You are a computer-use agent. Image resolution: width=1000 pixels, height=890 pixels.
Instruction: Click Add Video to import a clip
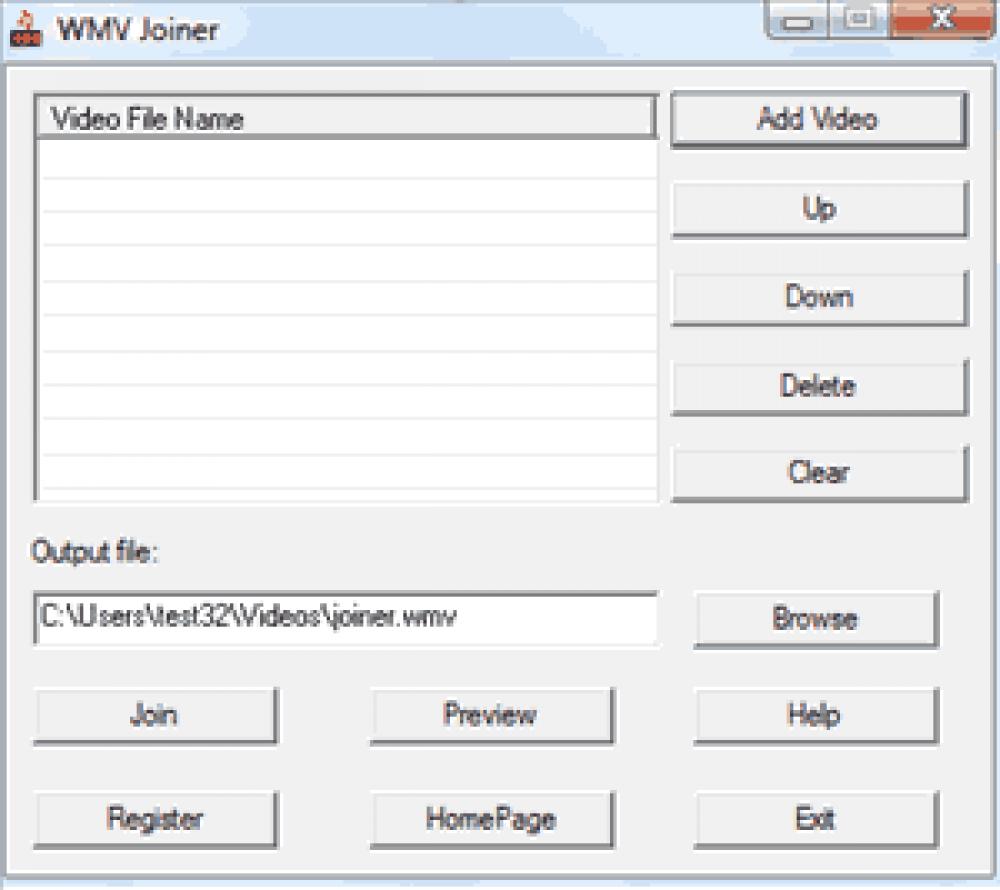click(x=818, y=120)
